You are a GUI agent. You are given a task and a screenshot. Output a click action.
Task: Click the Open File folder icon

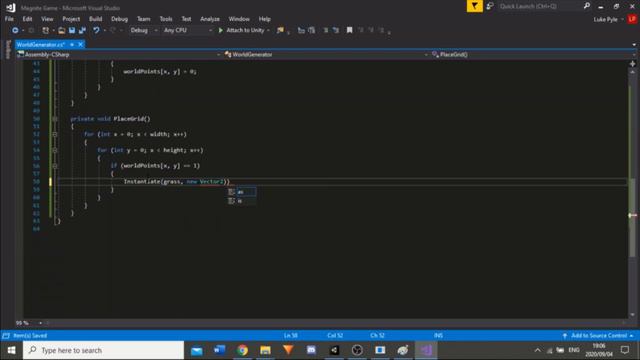[61, 30]
